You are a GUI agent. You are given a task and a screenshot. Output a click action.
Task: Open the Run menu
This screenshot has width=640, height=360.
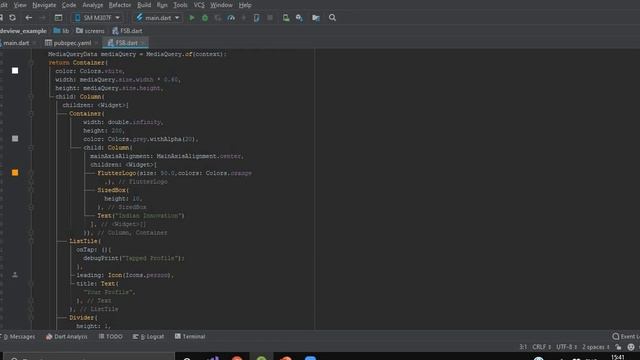click(x=162, y=5)
